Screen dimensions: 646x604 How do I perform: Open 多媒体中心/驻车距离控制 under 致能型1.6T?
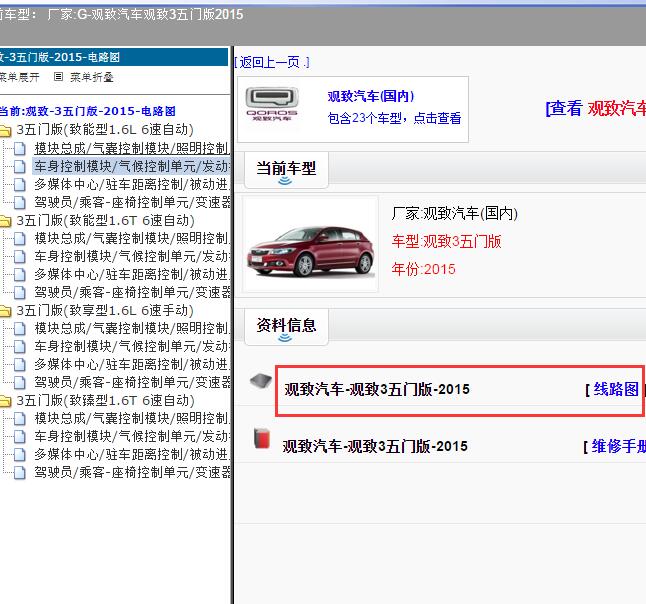(132, 274)
